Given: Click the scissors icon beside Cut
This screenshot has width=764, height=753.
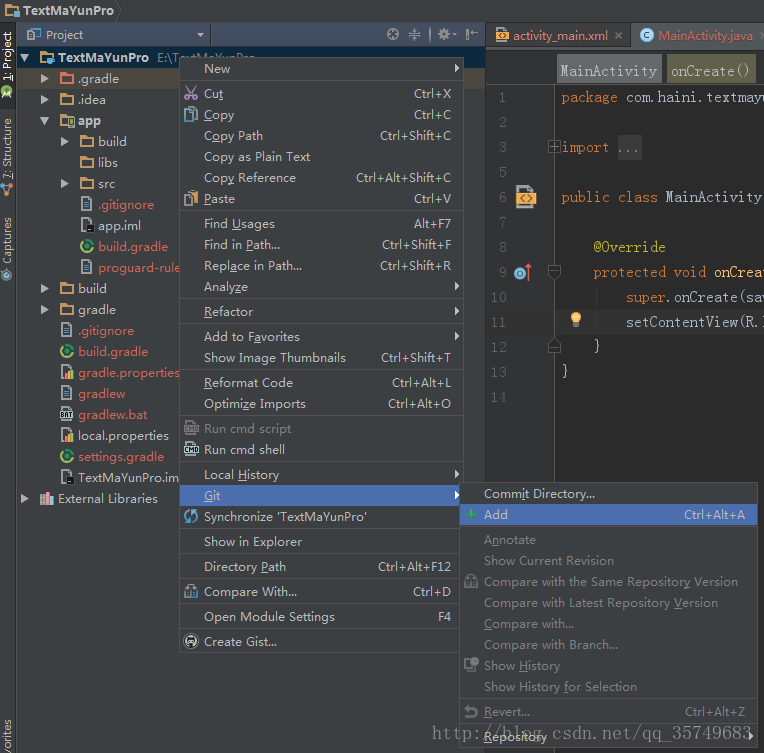Looking at the screenshot, I should (x=191, y=93).
